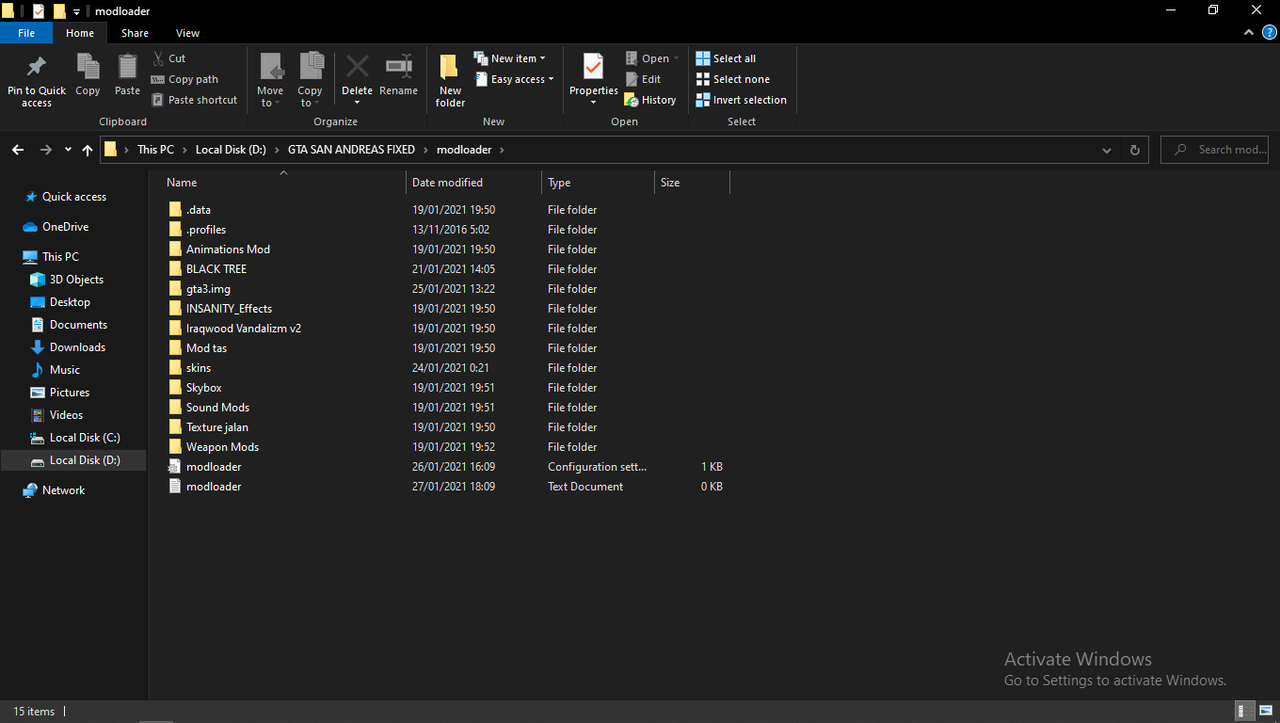Click Invert selection in ribbon
Screen dimensions: 1280x723
click(x=741, y=100)
